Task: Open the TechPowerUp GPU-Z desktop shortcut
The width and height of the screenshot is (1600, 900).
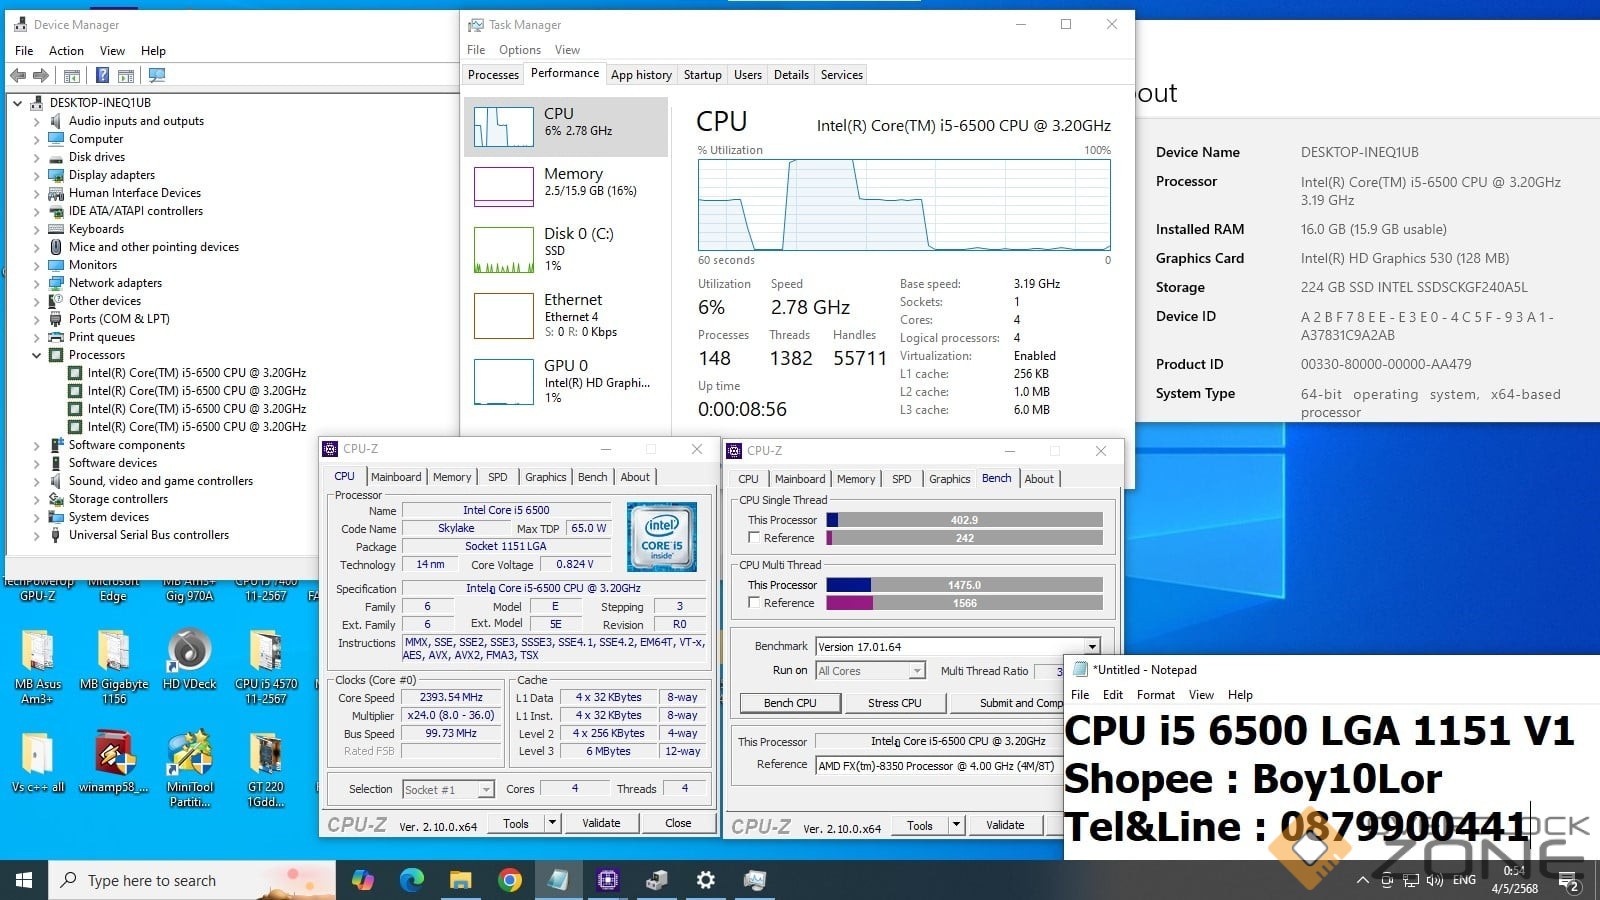Action: pos(38,590)
